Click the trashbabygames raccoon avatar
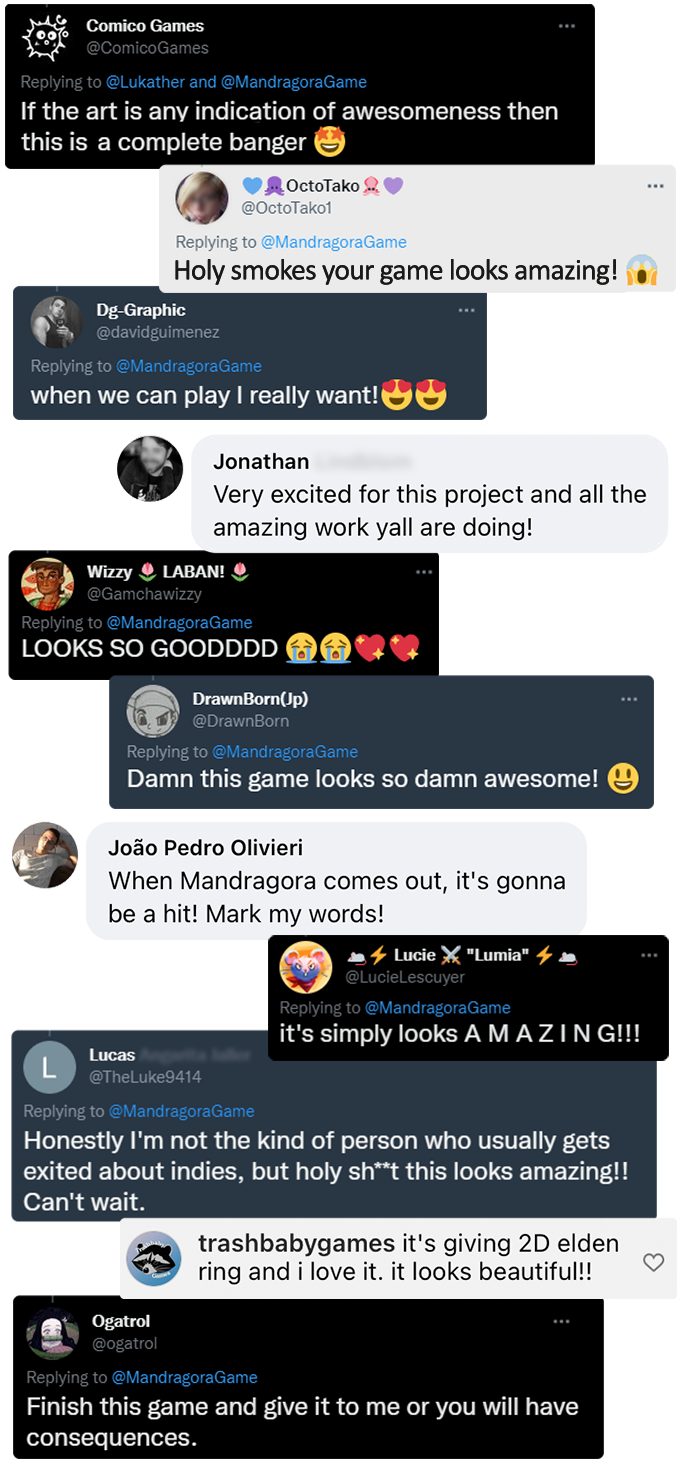 click(153, 1259)
